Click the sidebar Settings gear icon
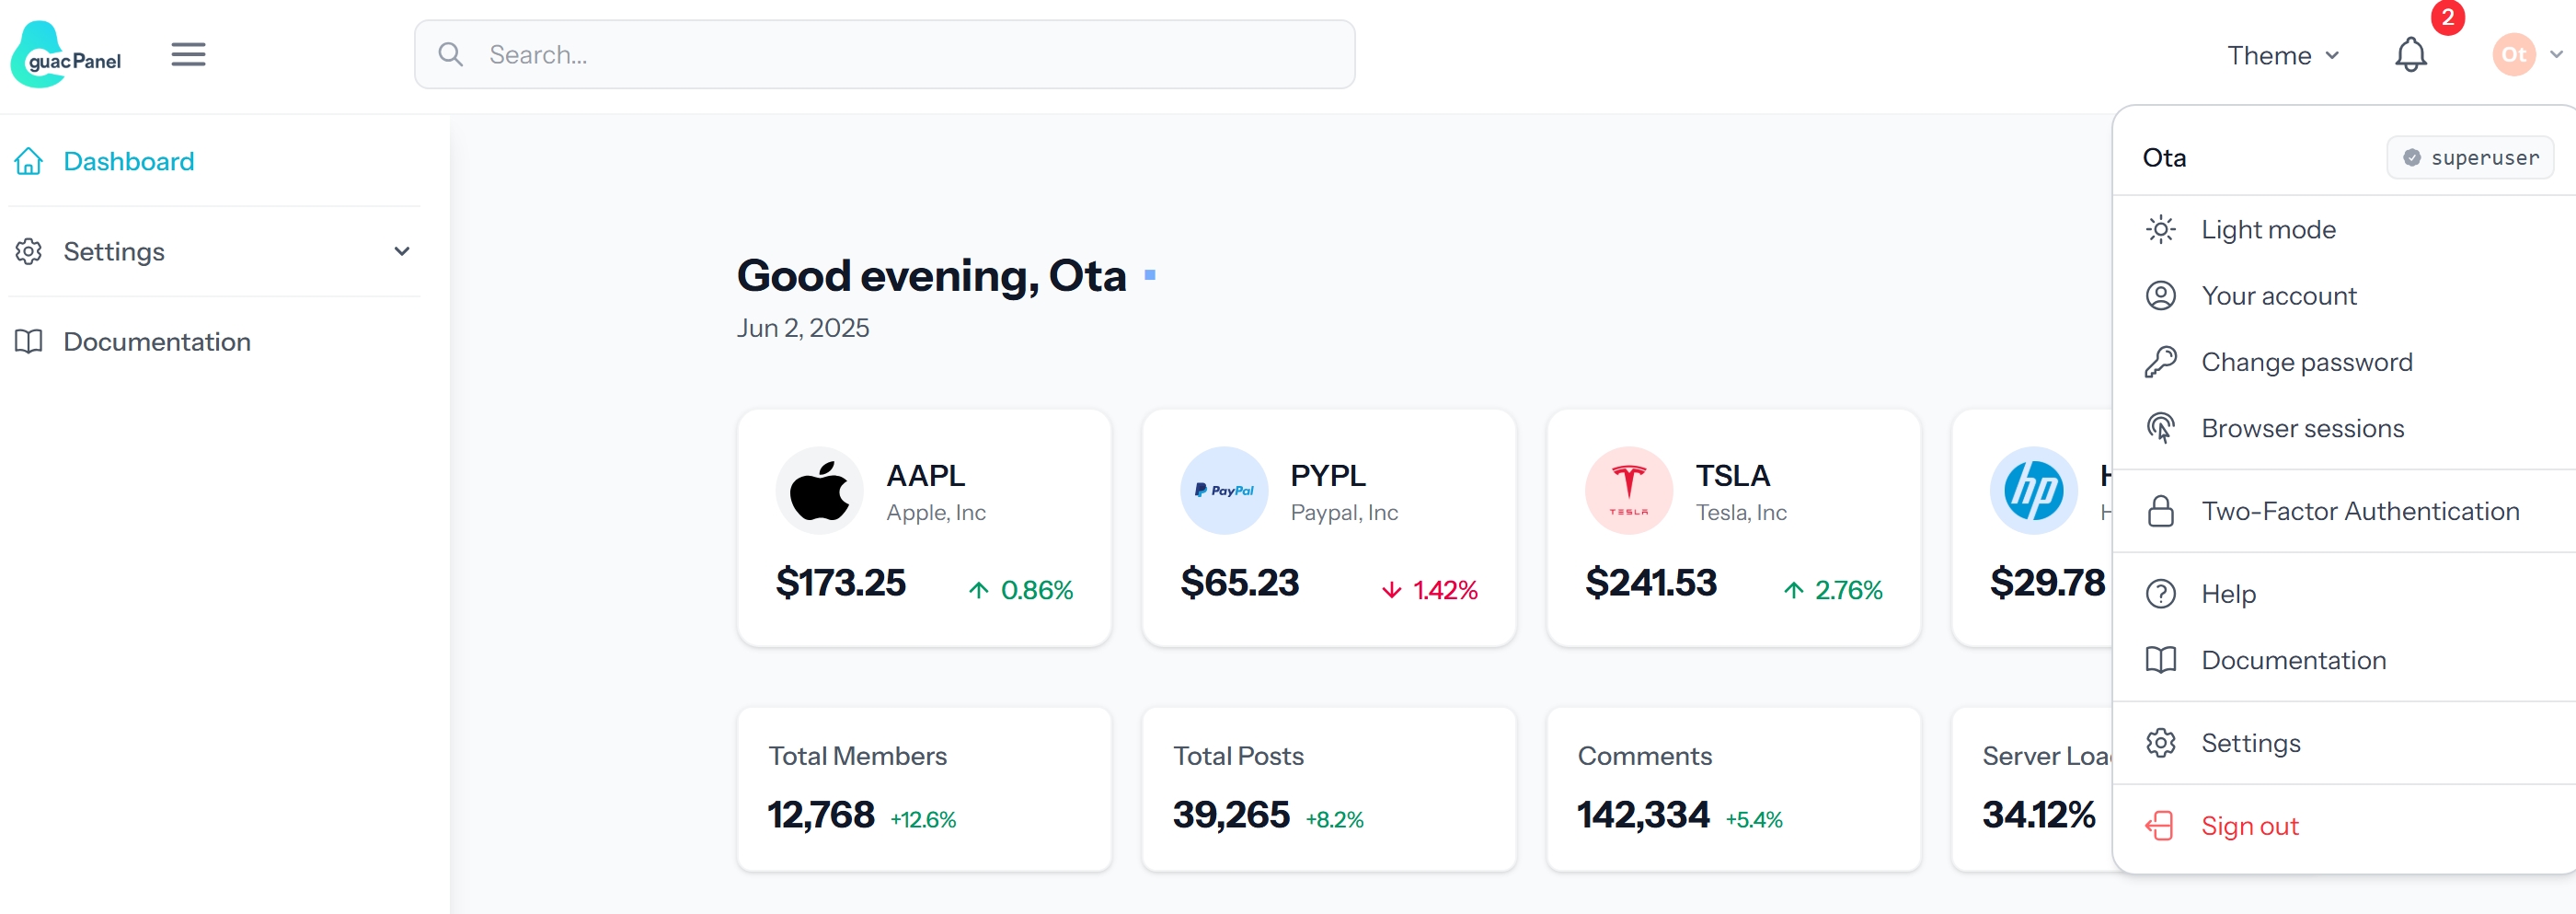The image size is (2576, 914). (29, 251)
